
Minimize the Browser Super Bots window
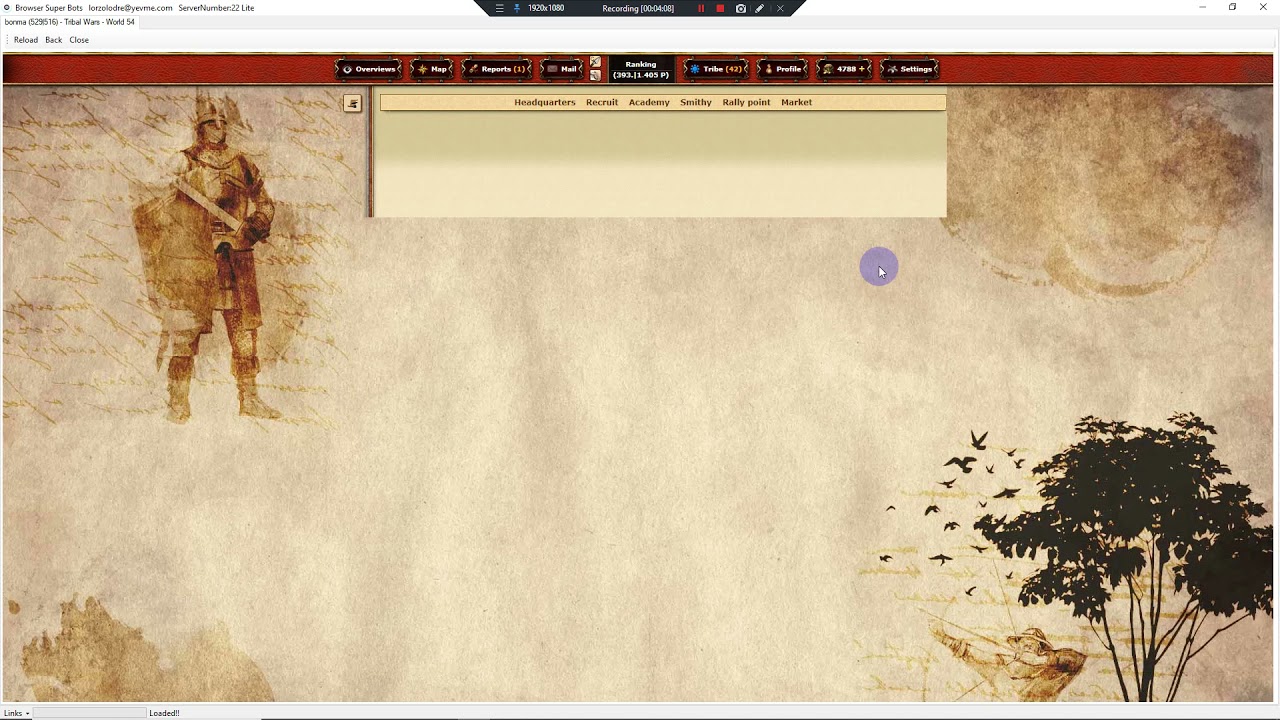coord(1203,7)
